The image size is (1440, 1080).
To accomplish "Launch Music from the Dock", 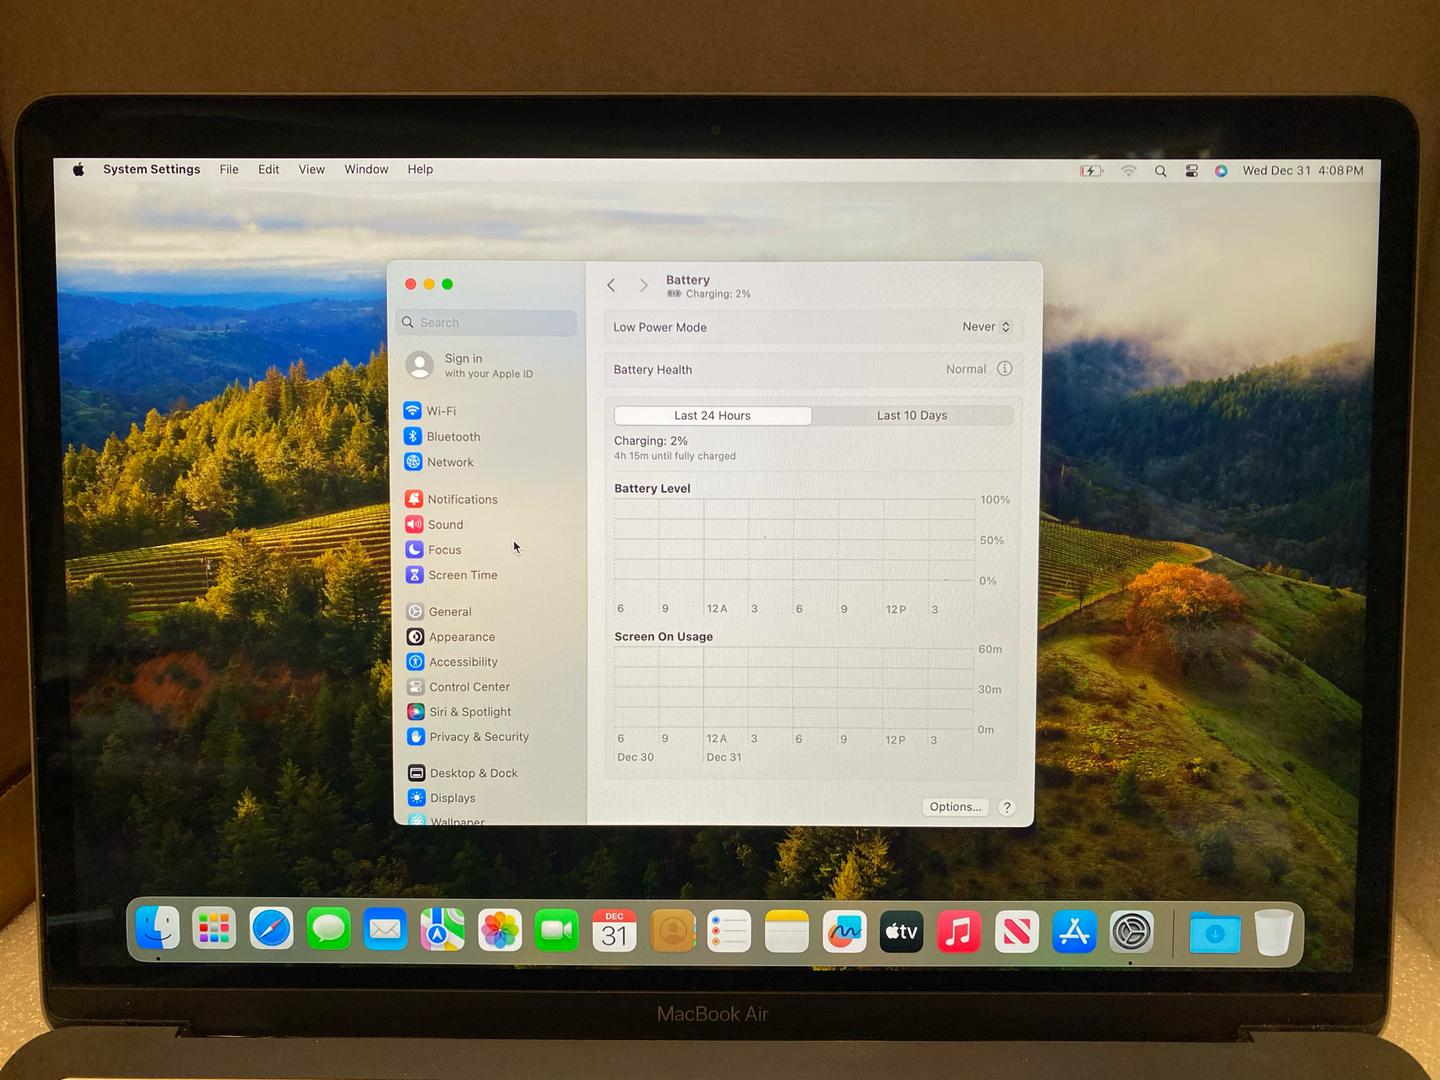I will tap(959, 932).
